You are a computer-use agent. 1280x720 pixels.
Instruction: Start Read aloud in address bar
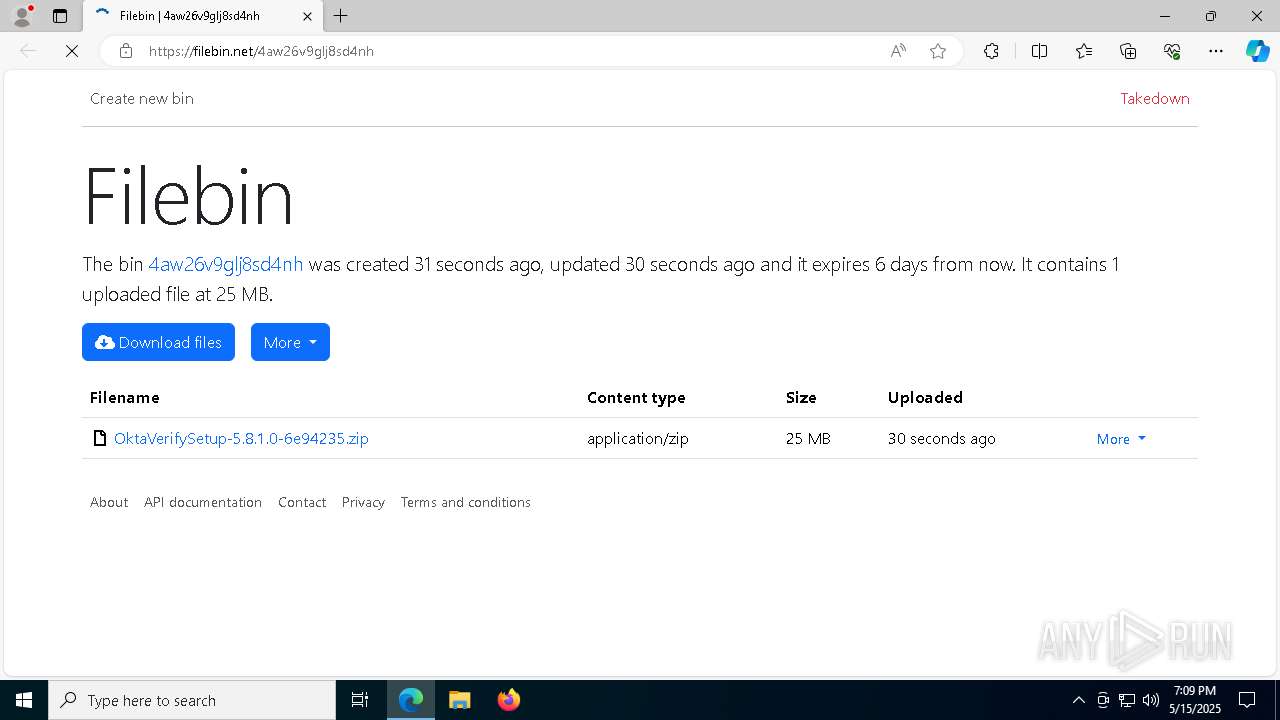click(x=898, y=51)
